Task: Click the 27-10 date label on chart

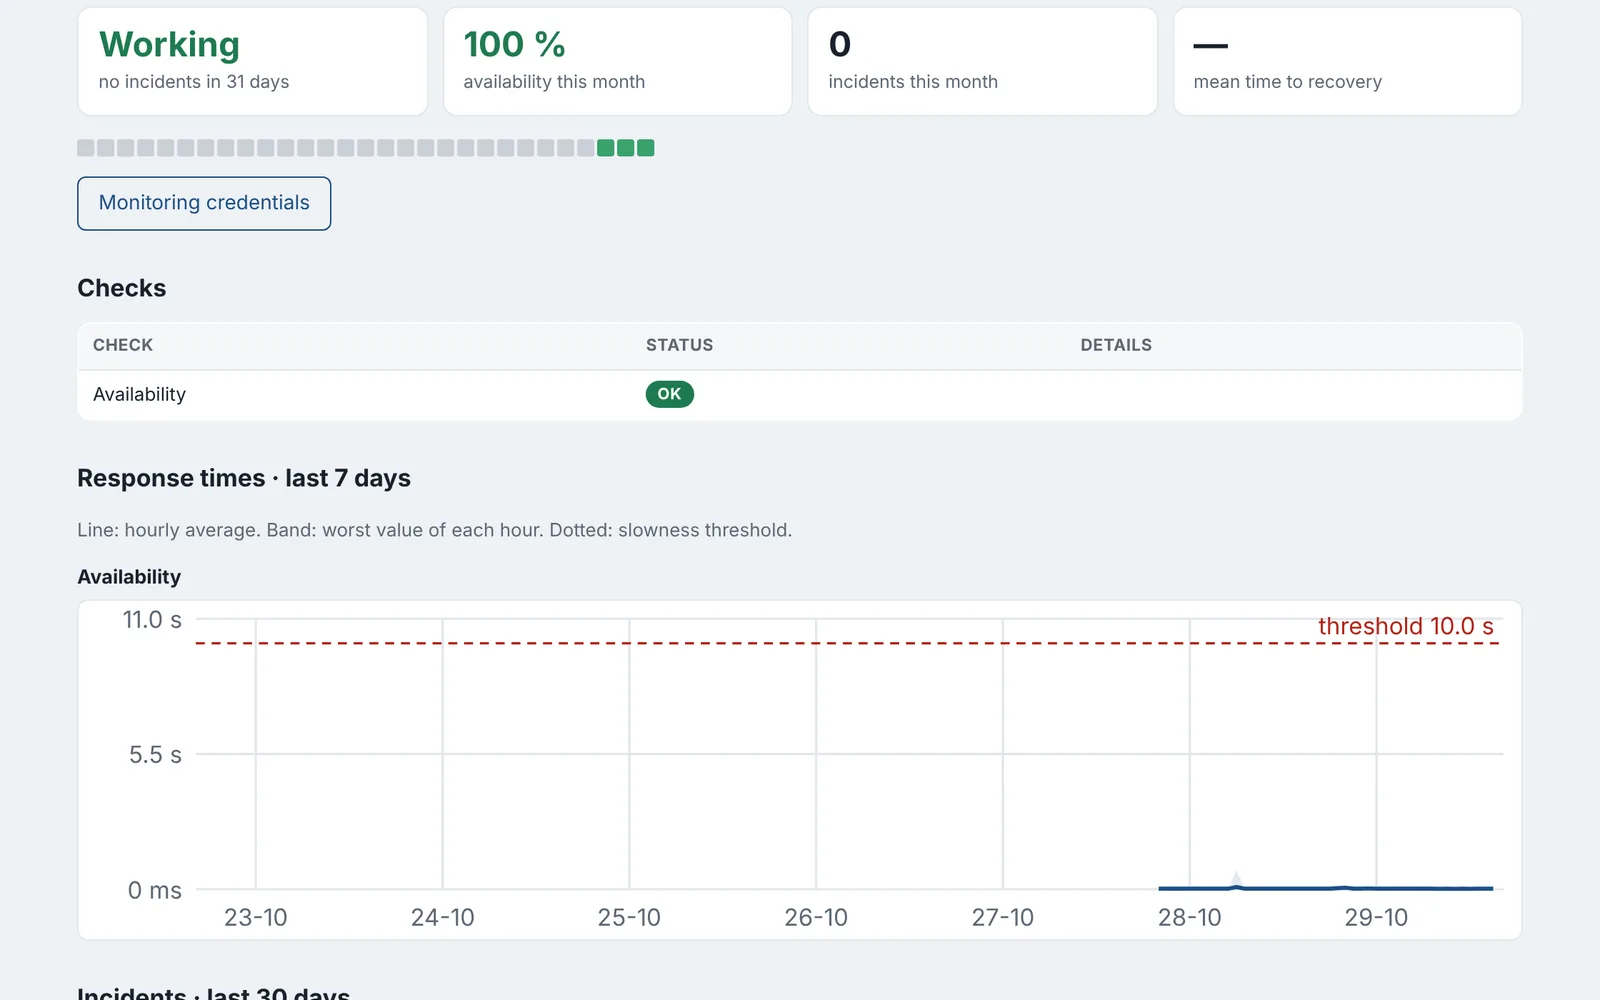Action: click(1003, 917)
